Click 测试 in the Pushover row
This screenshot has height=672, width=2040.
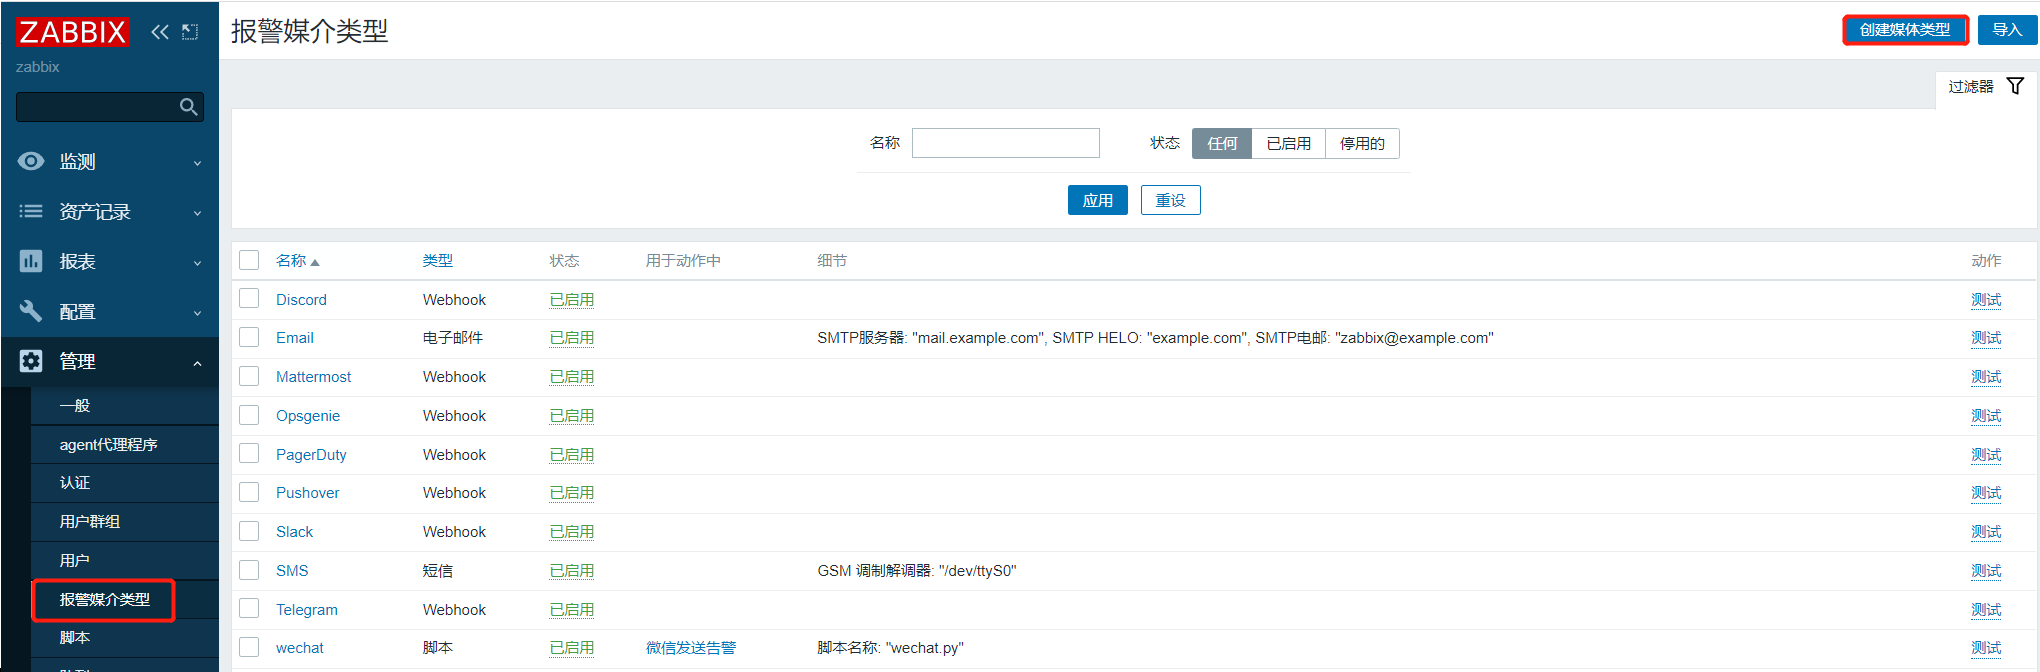pyautogui.click(x=1986, y=492)
